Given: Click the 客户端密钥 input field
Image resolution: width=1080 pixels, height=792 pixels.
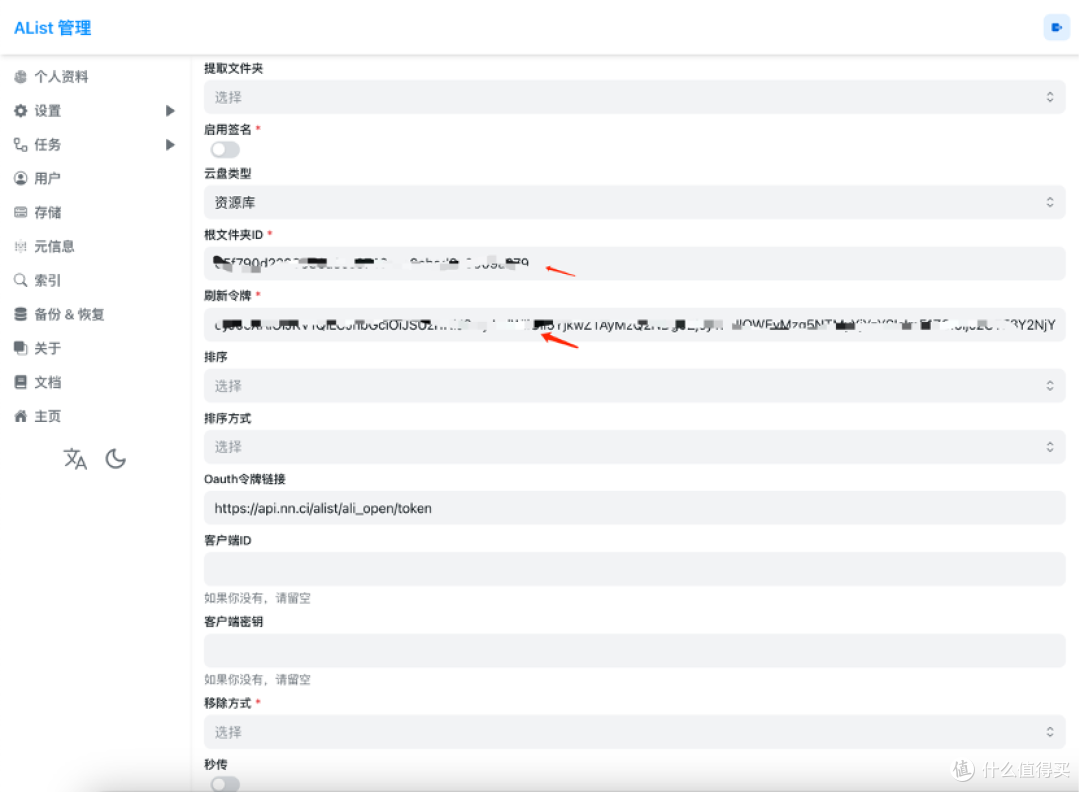Looking at the screenshot, I should pyautogui.click(x=634, y=651).
